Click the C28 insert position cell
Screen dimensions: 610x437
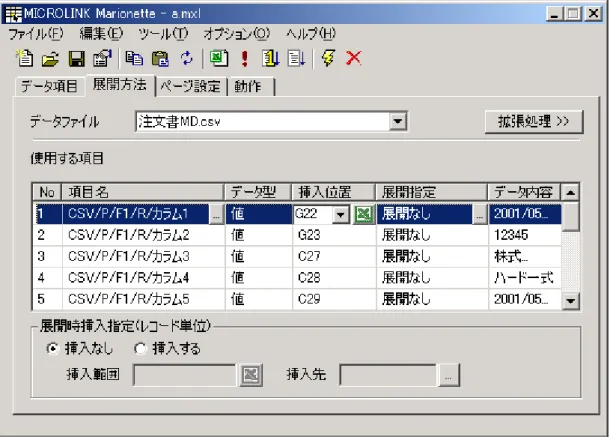click(x=334, y=278)
